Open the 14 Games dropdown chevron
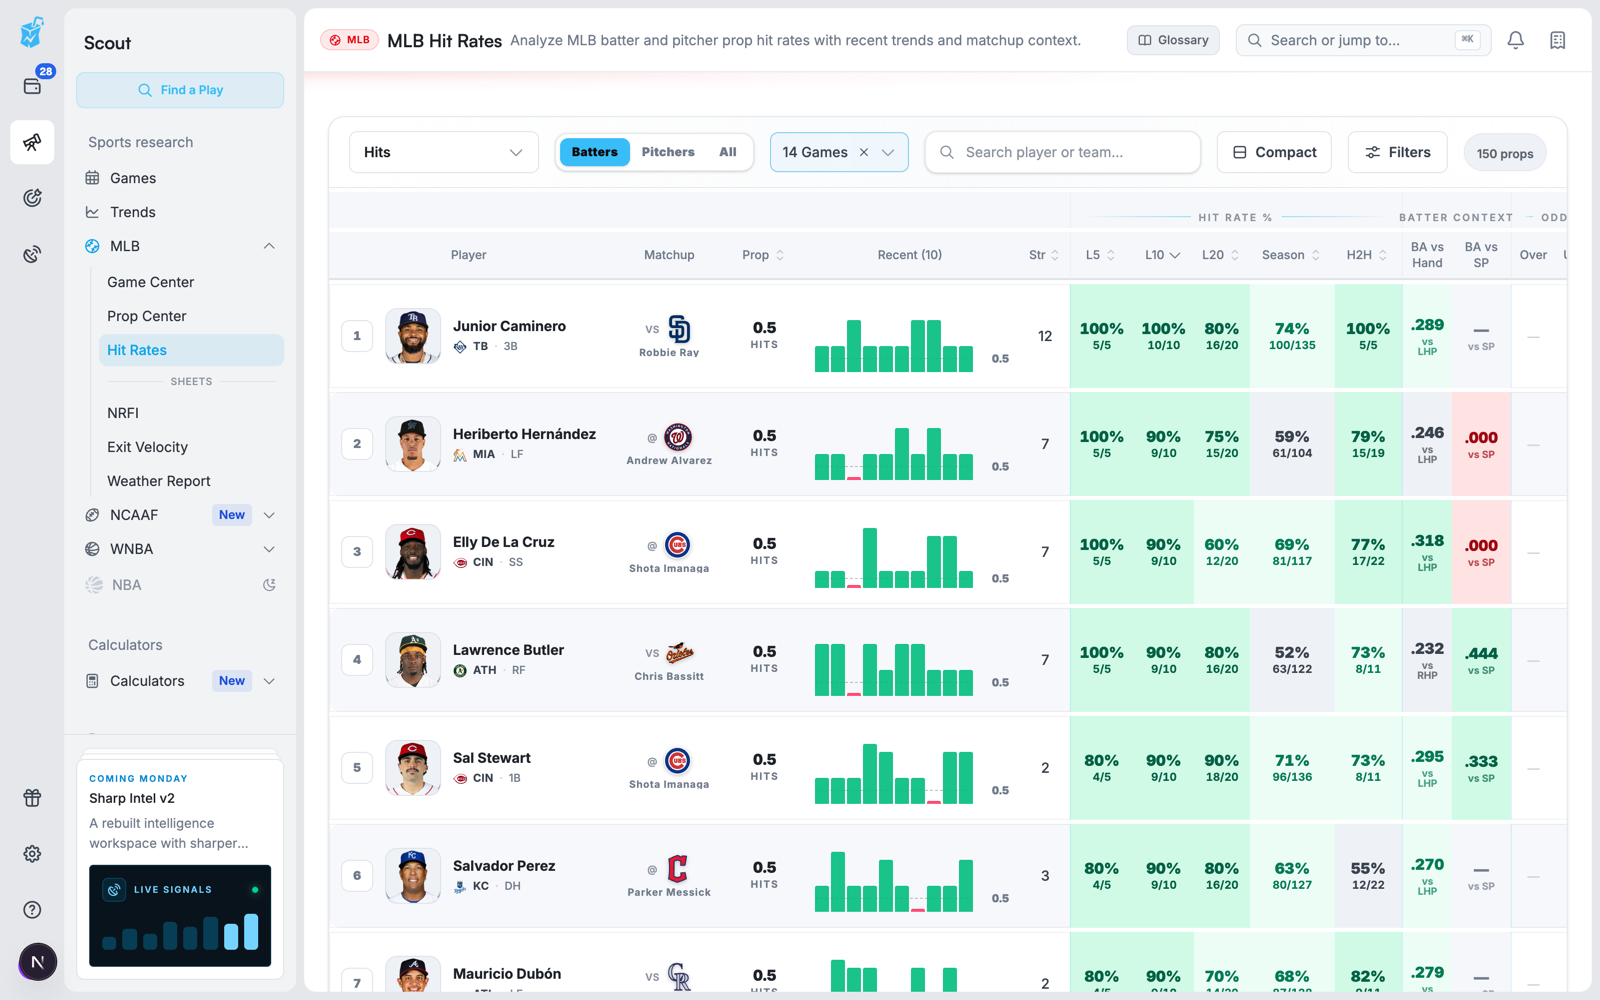The height and width of the screenshot is (1000, 1600). pos(888,152)
